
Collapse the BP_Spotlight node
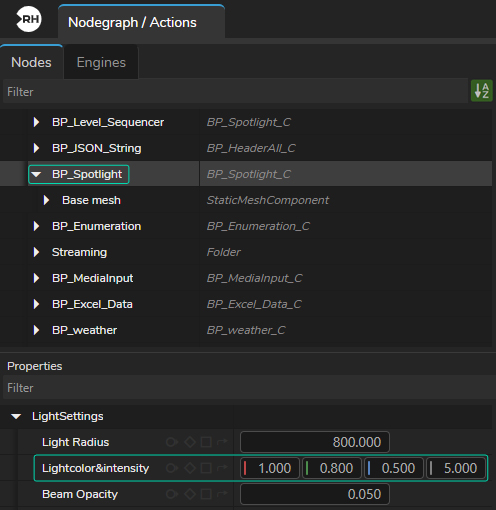(36, 174)
